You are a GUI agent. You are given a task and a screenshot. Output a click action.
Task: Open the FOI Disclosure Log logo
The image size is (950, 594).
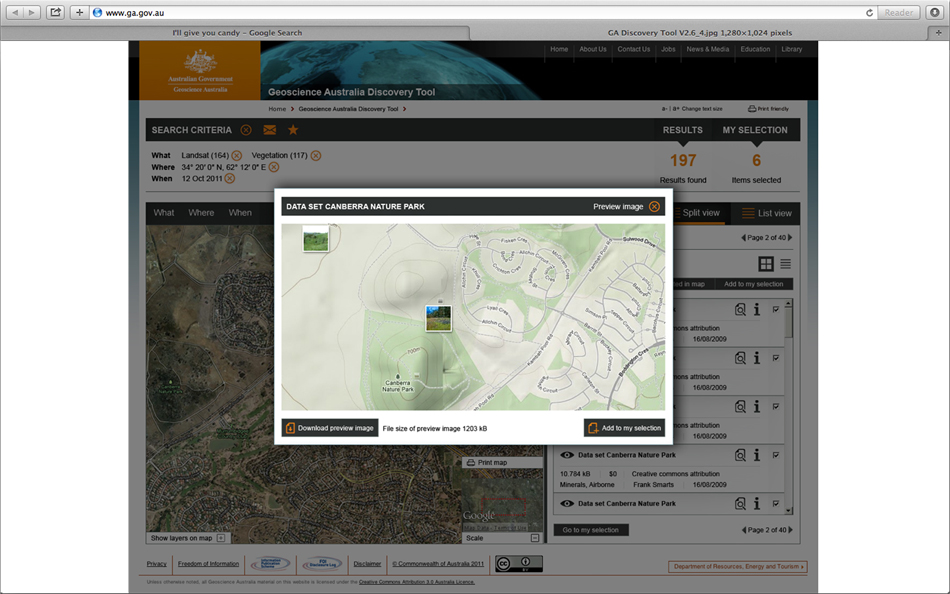pos(323,564)
